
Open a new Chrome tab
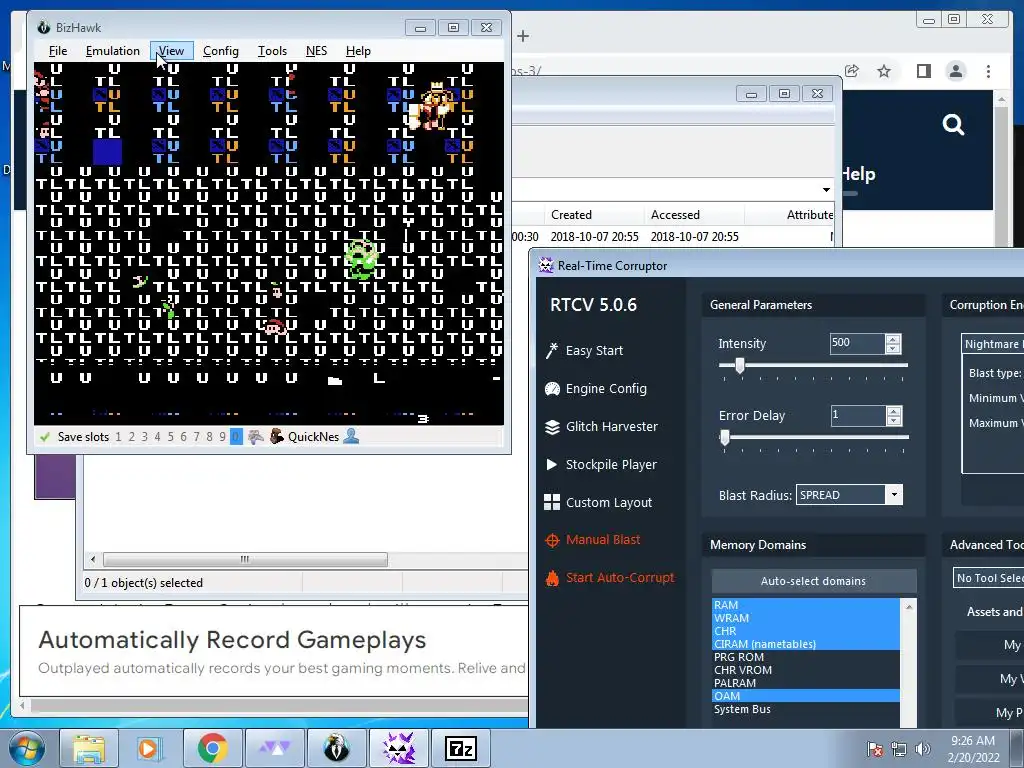coord(522,37)
